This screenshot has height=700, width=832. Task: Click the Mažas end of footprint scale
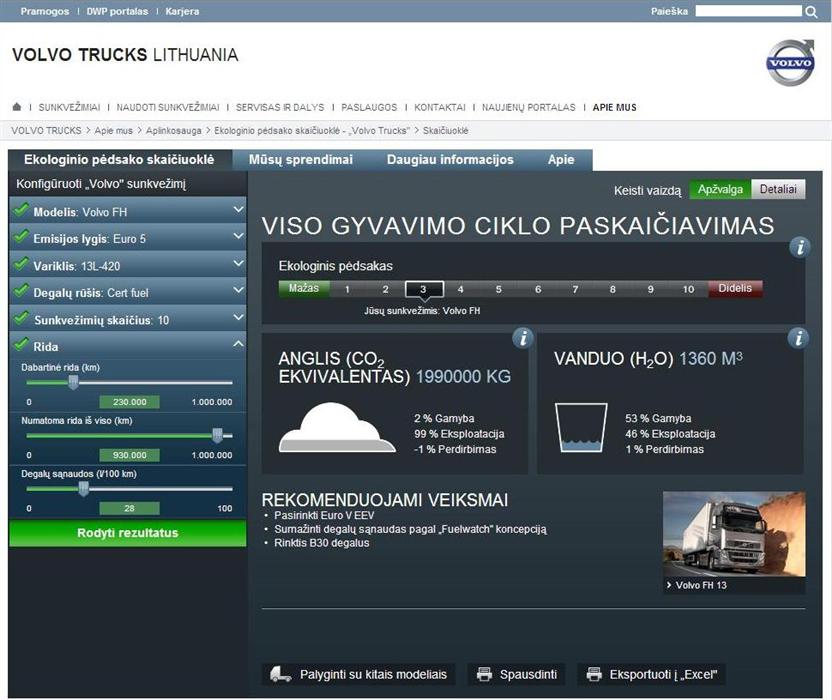point(304,288)
